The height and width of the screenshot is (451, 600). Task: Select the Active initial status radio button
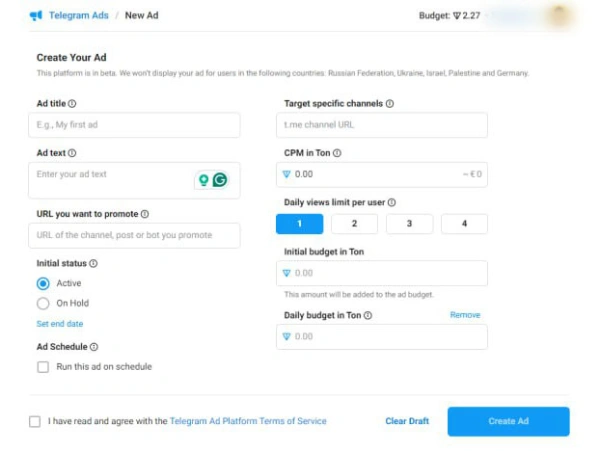coord(43,283)
